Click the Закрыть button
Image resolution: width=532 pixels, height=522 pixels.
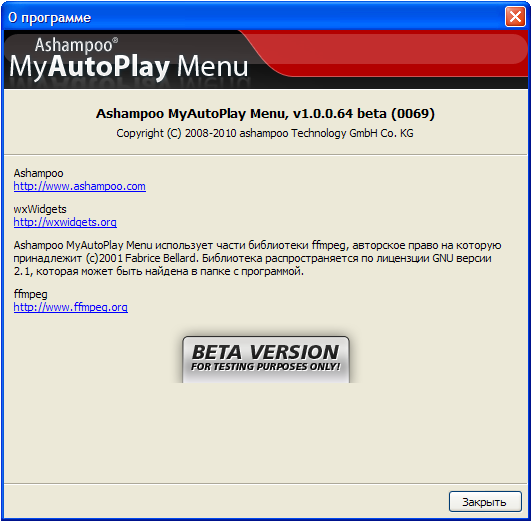(x=485, y=502)
